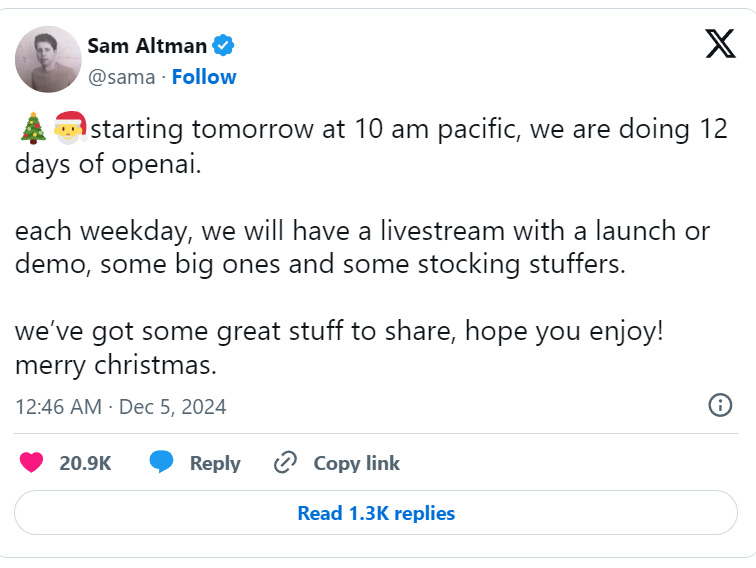The height and width of the screenshot is (568, 756).
Task: Open the Read 1.3K replies button
Action: pos(376,513)
